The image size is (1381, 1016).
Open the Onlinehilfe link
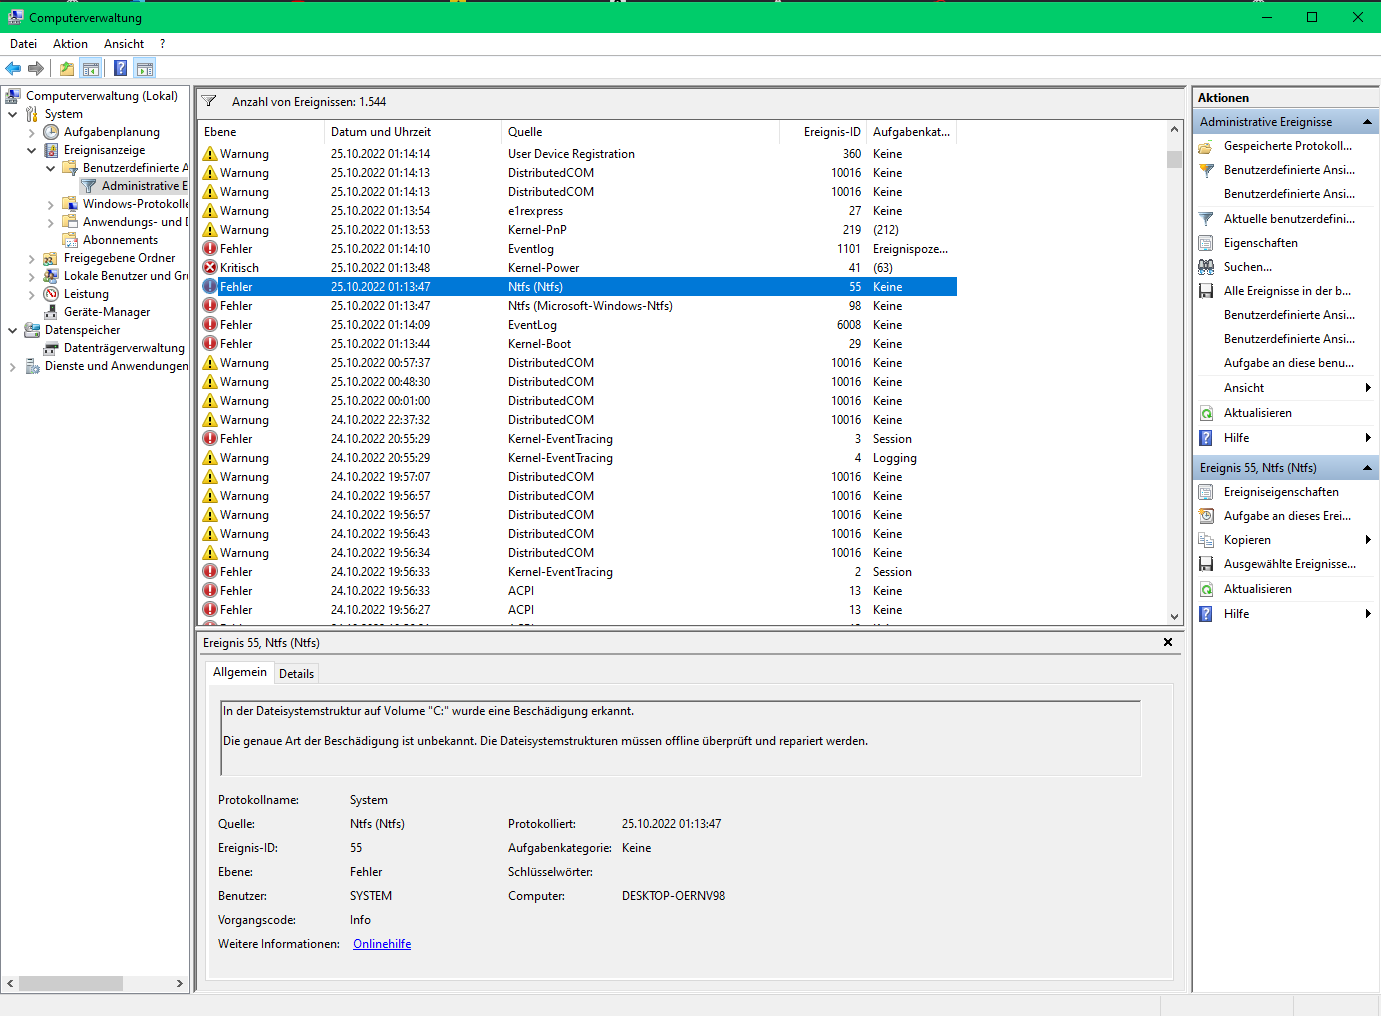click(382, 944)
